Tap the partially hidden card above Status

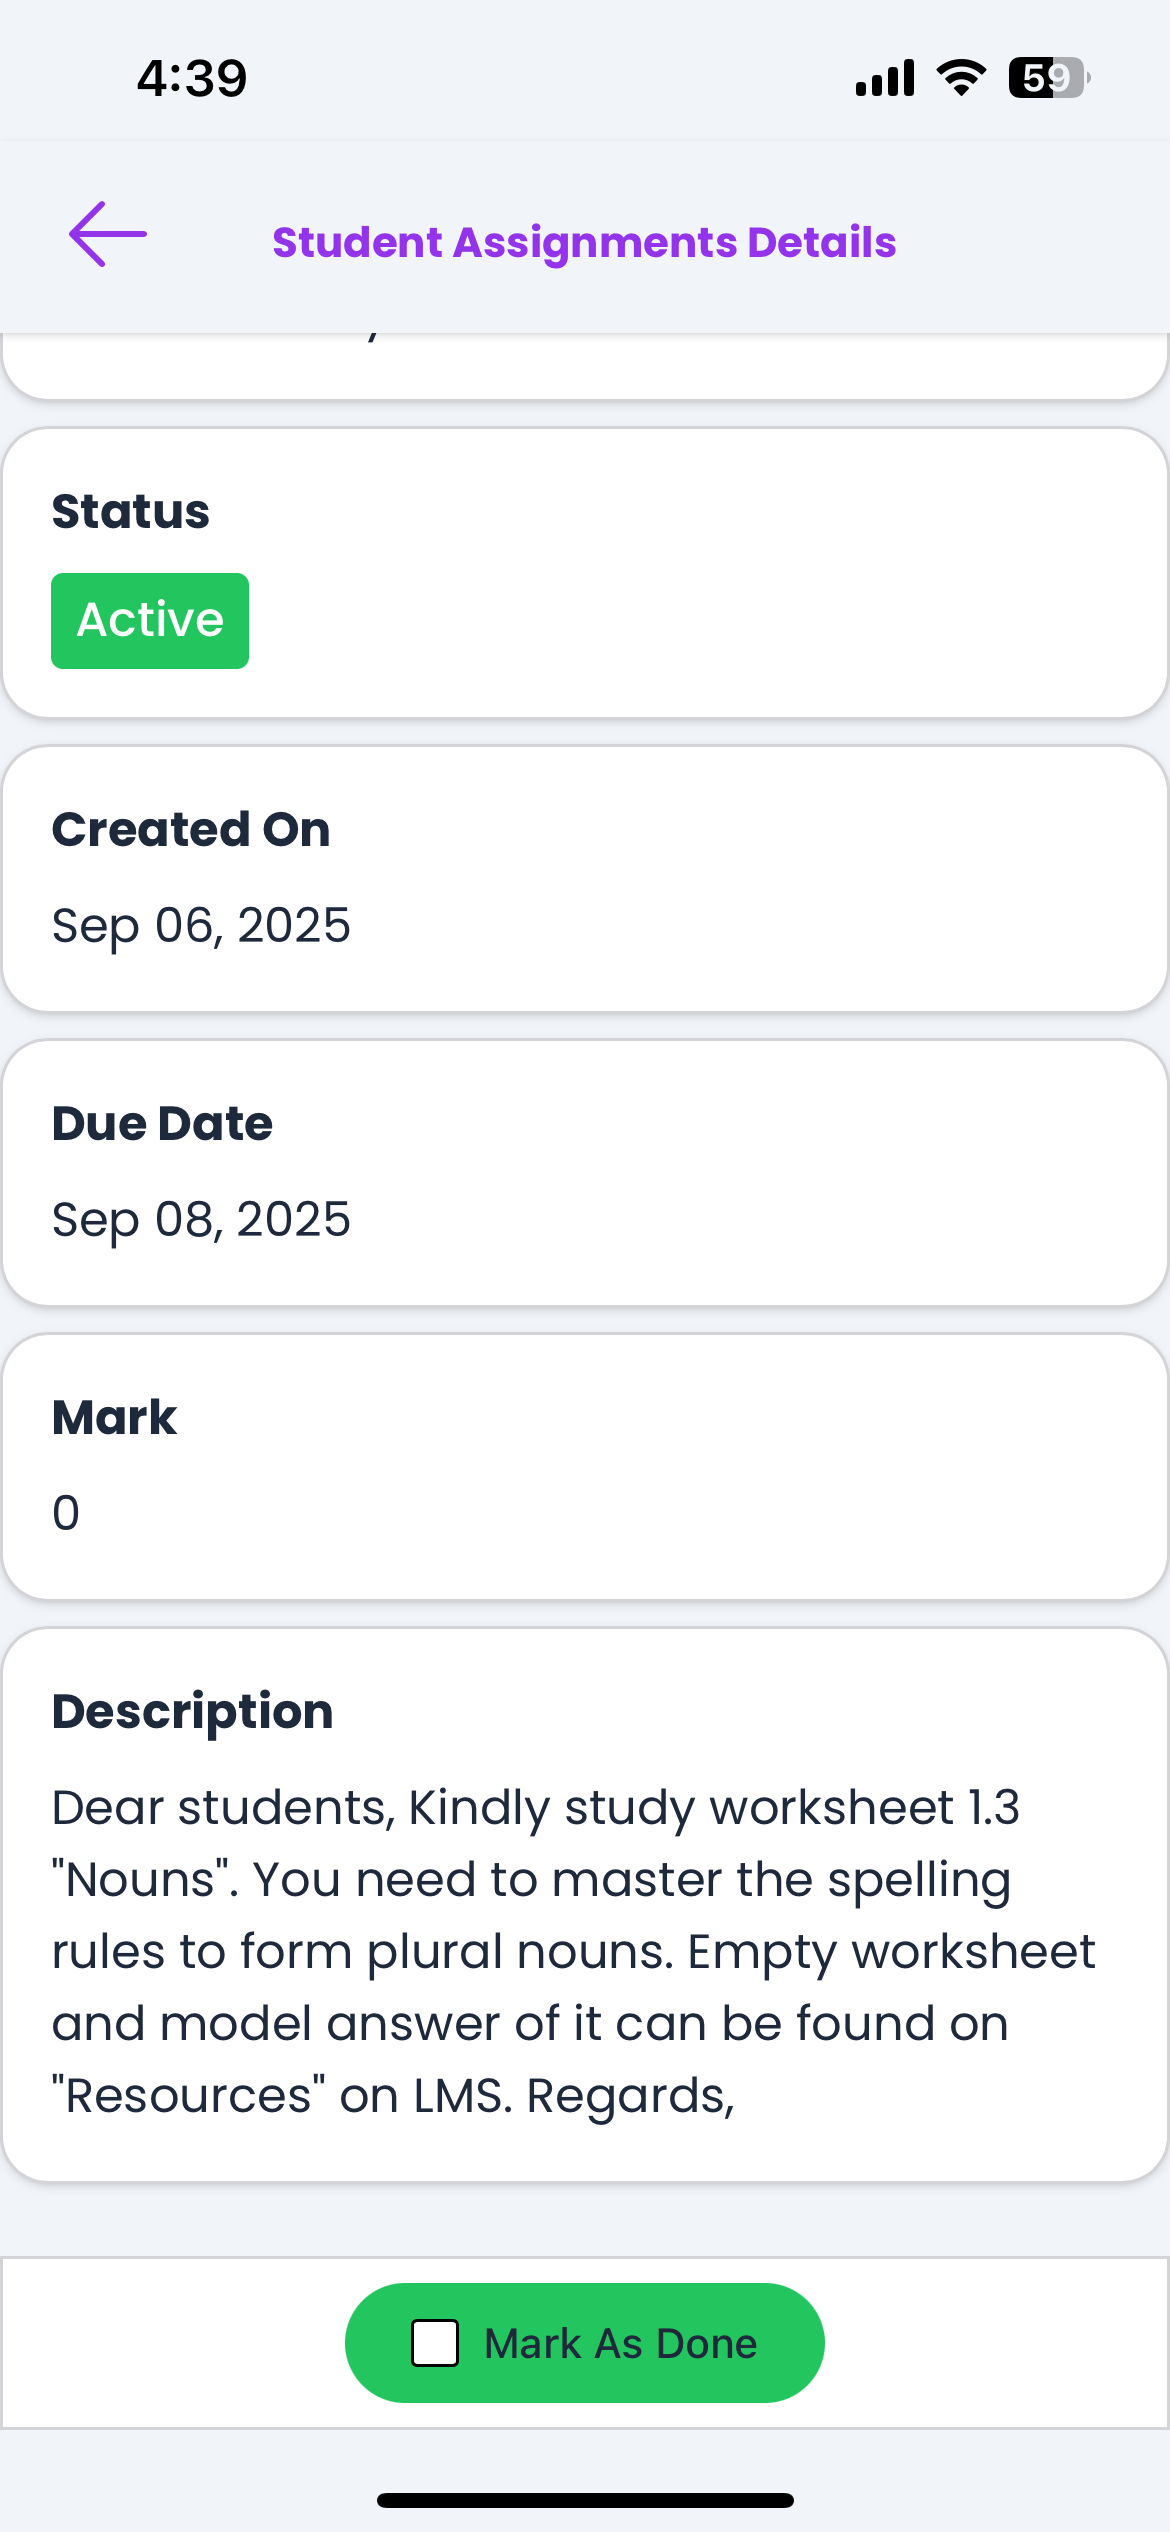click(x=585, y=366)
